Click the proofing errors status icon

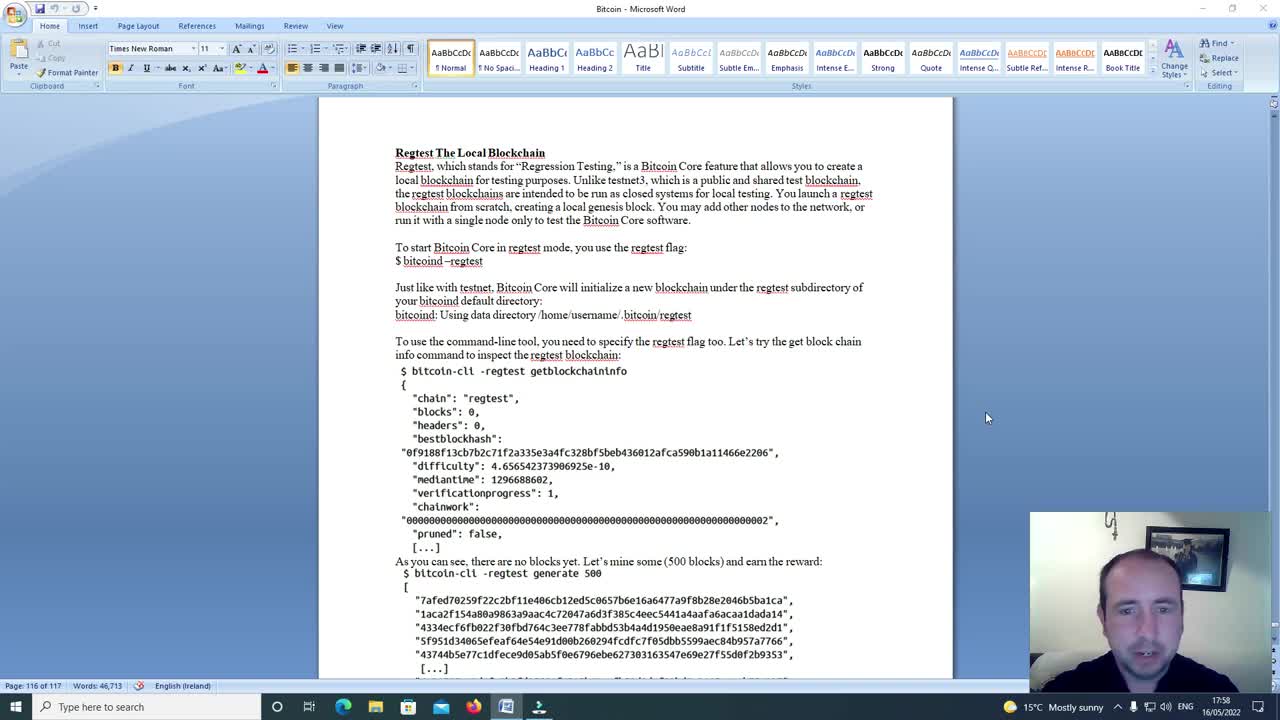(x=139, y=686)
